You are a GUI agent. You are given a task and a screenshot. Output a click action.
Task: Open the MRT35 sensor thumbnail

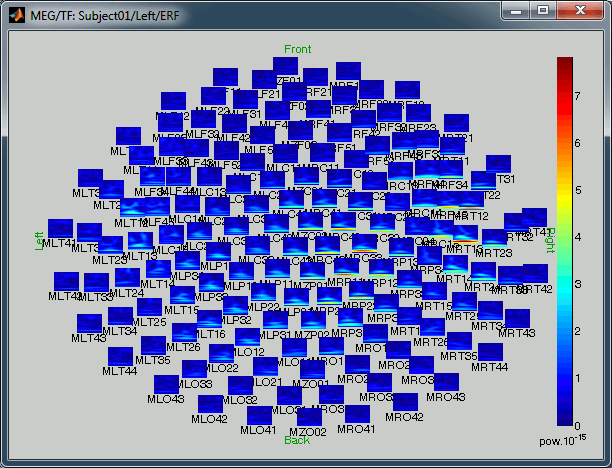(x=459, y=342)
